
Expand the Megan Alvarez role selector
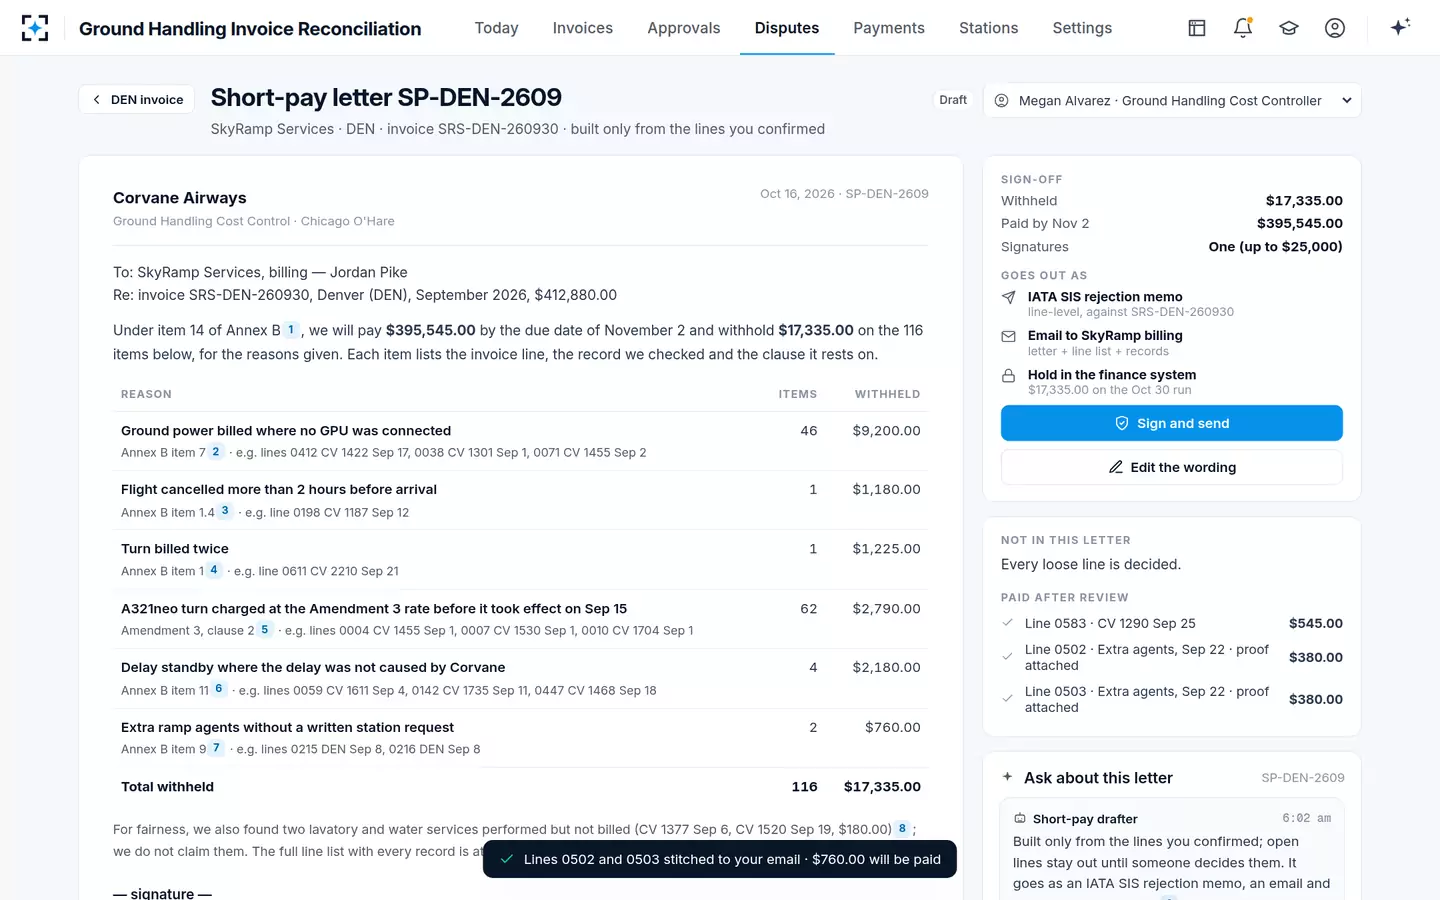coord(1172,100)
